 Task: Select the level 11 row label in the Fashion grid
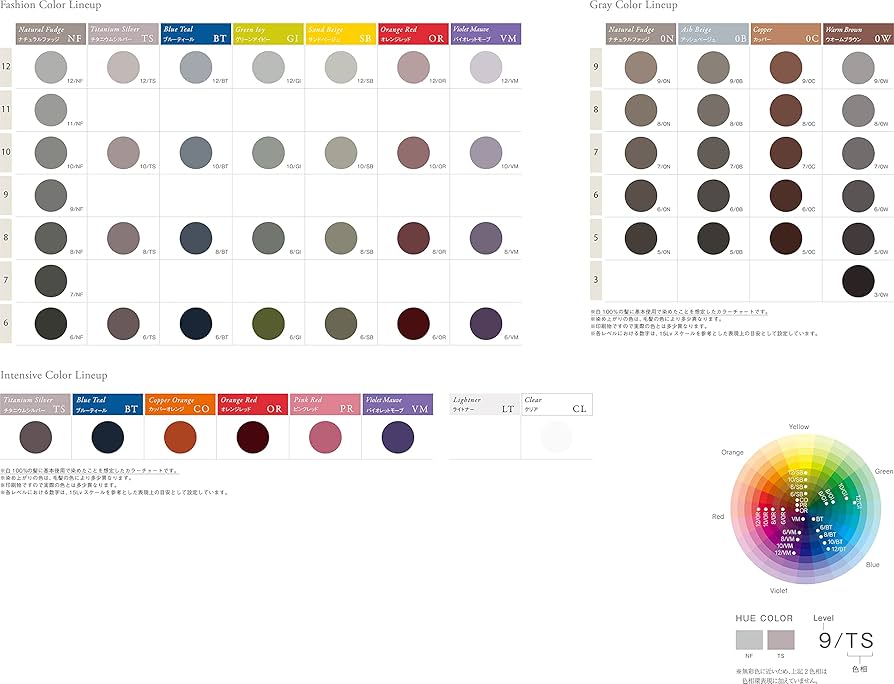pos(6,107)
